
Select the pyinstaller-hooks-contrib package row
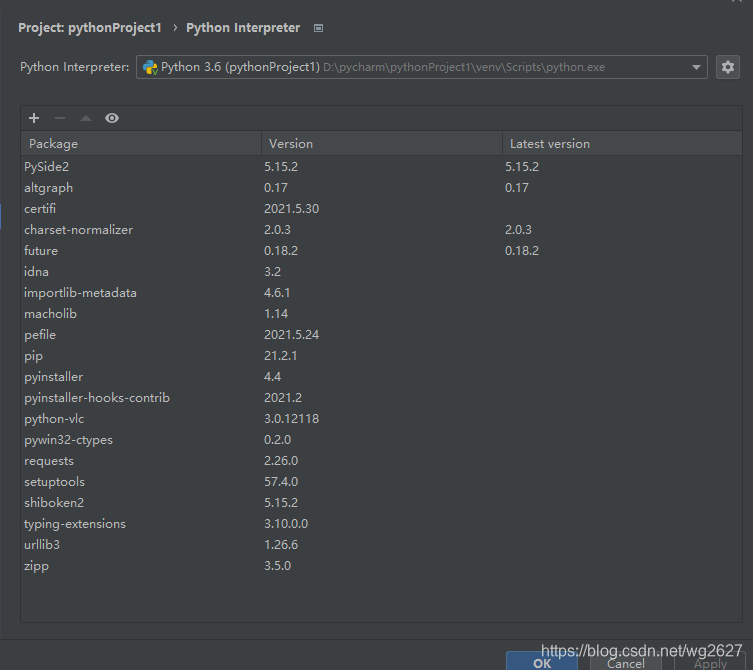coord(381,398)
